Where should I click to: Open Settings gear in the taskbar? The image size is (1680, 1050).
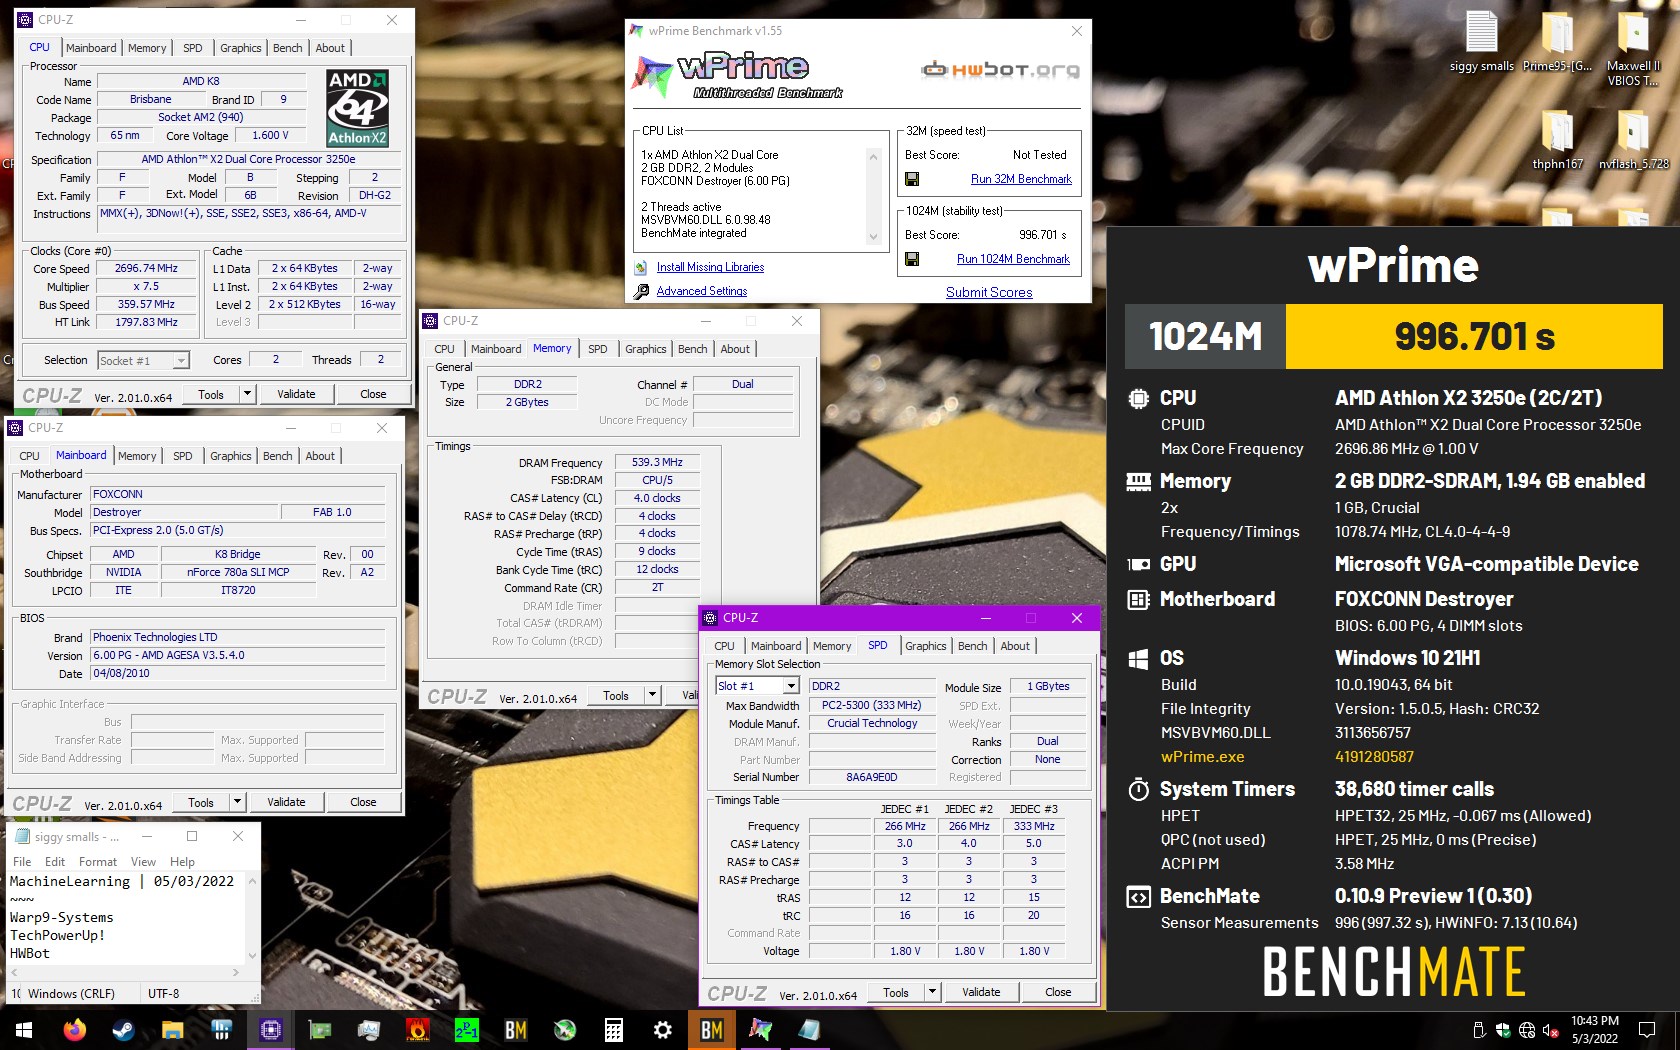pyautogui.click(x=663, y=1029)
